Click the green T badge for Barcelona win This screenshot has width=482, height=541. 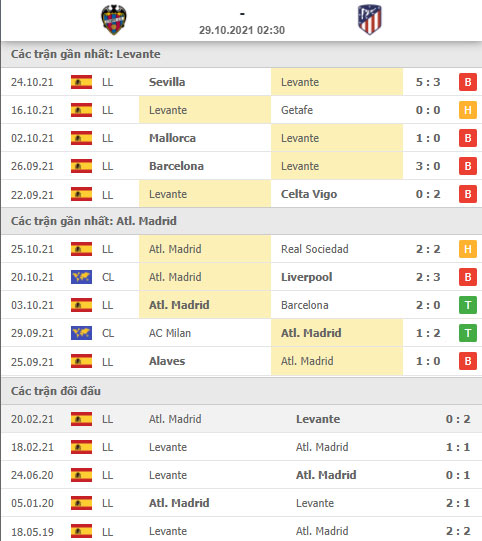coord(468,305)
